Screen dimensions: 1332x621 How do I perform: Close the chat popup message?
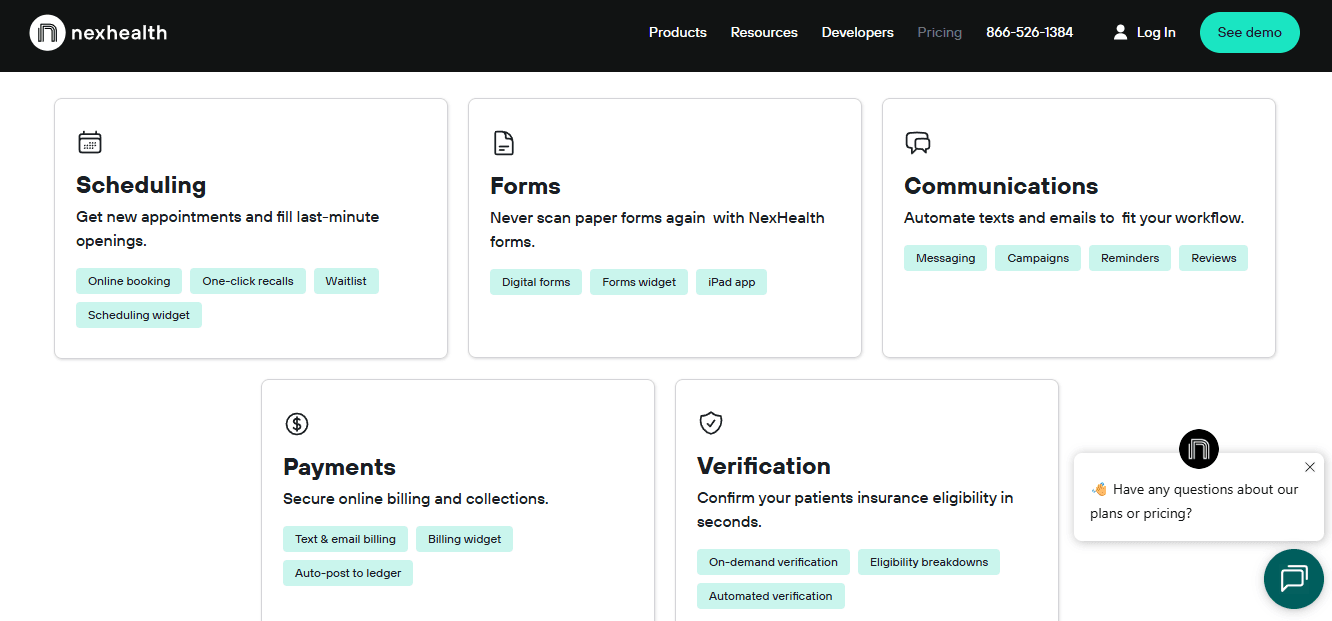click(x=1310, y=467)
